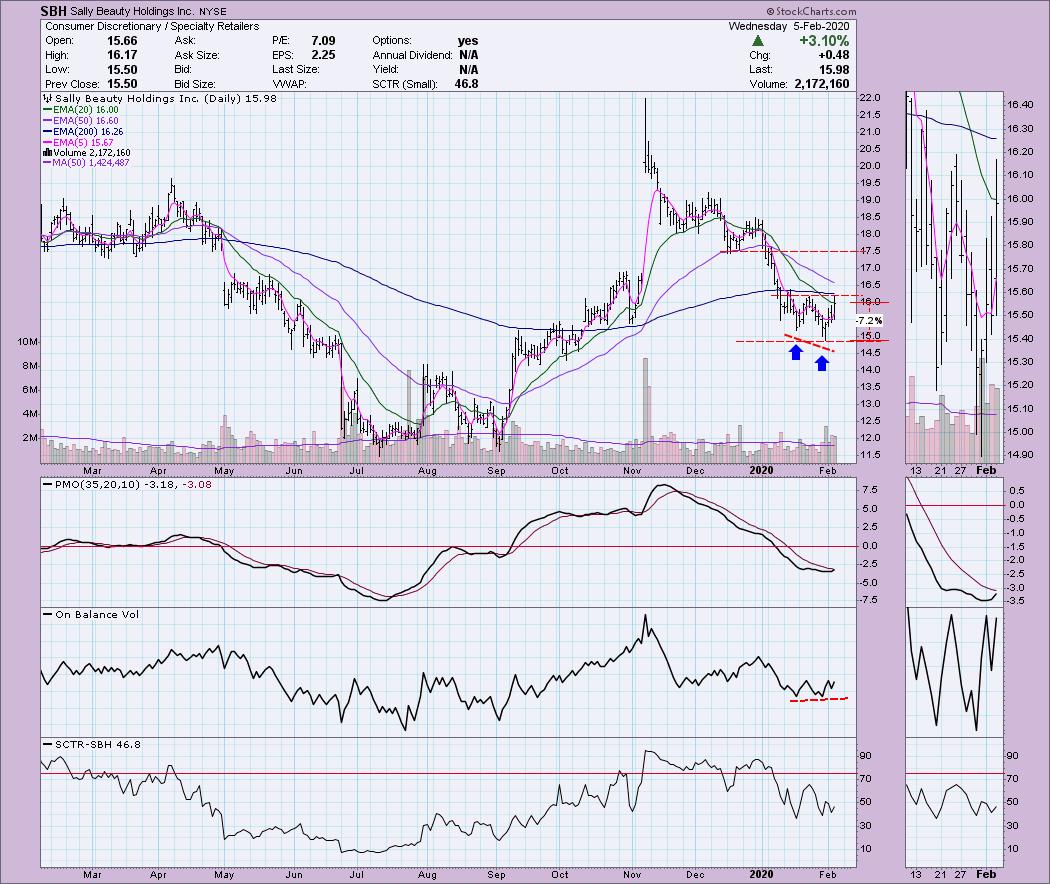Click the Bid Size label

click(x=195, y=84)
